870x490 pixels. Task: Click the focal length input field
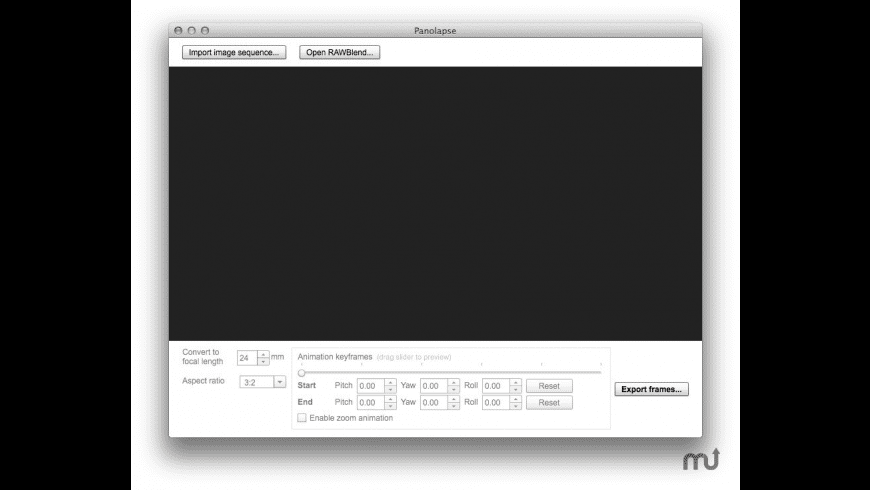click(247, 358)
